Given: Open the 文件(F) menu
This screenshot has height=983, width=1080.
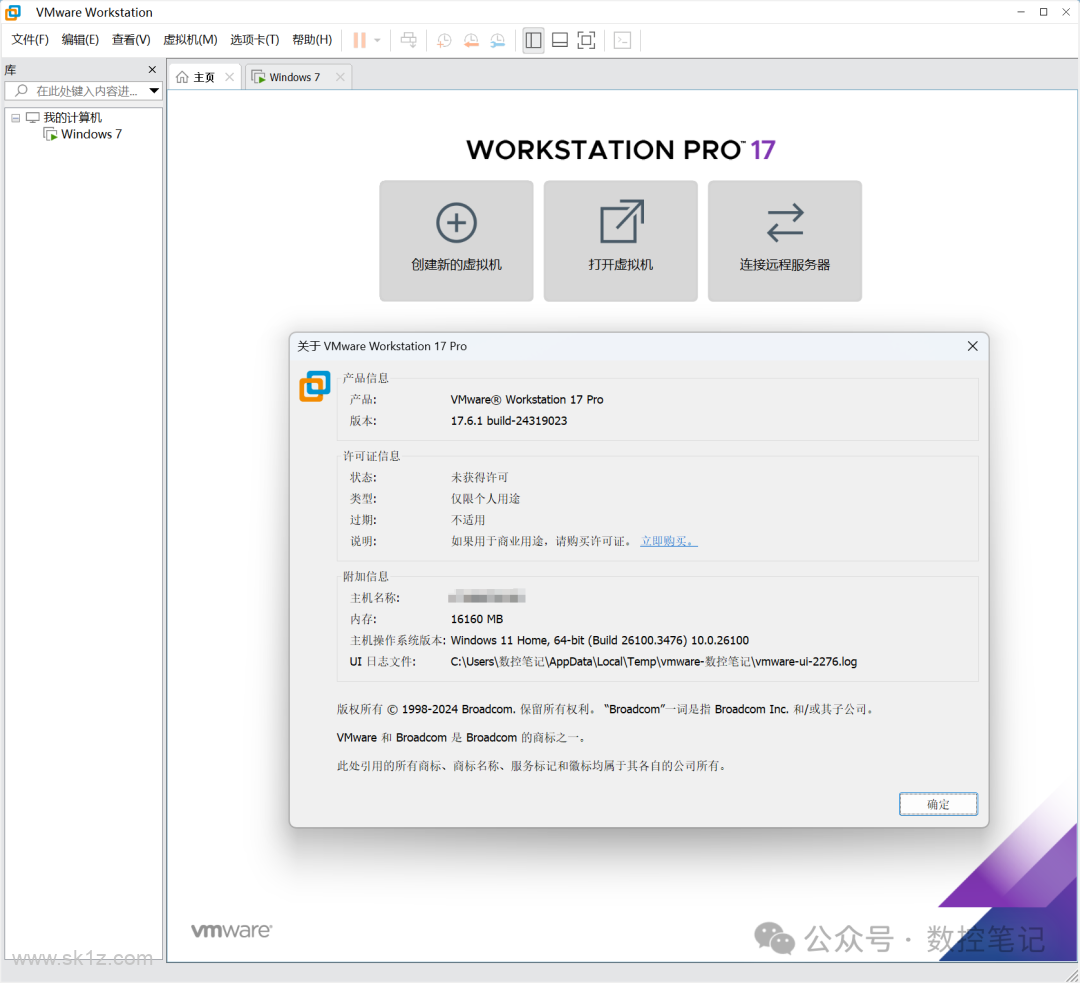Looking at the screenshot, I should point(30,40).
